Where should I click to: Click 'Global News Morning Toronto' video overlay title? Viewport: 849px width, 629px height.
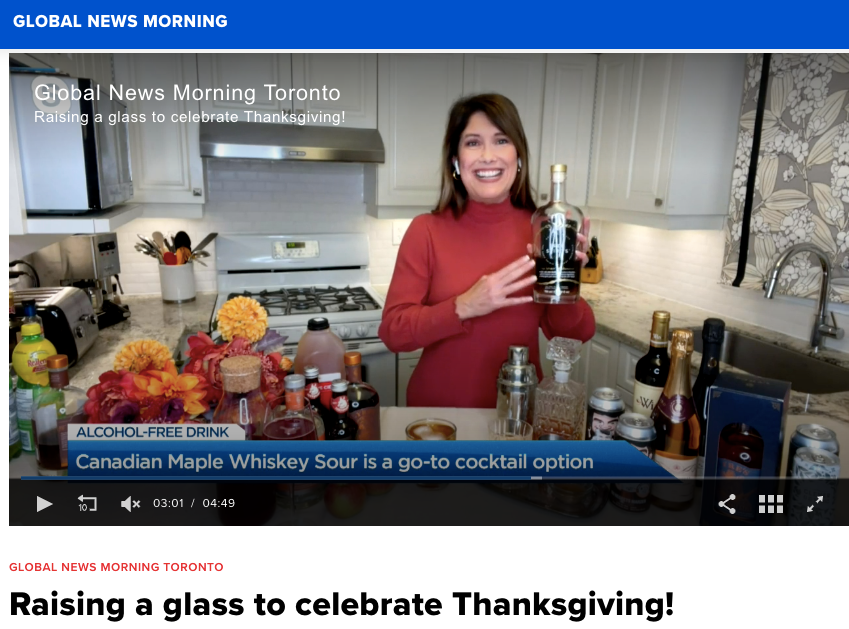coord(187,93)
